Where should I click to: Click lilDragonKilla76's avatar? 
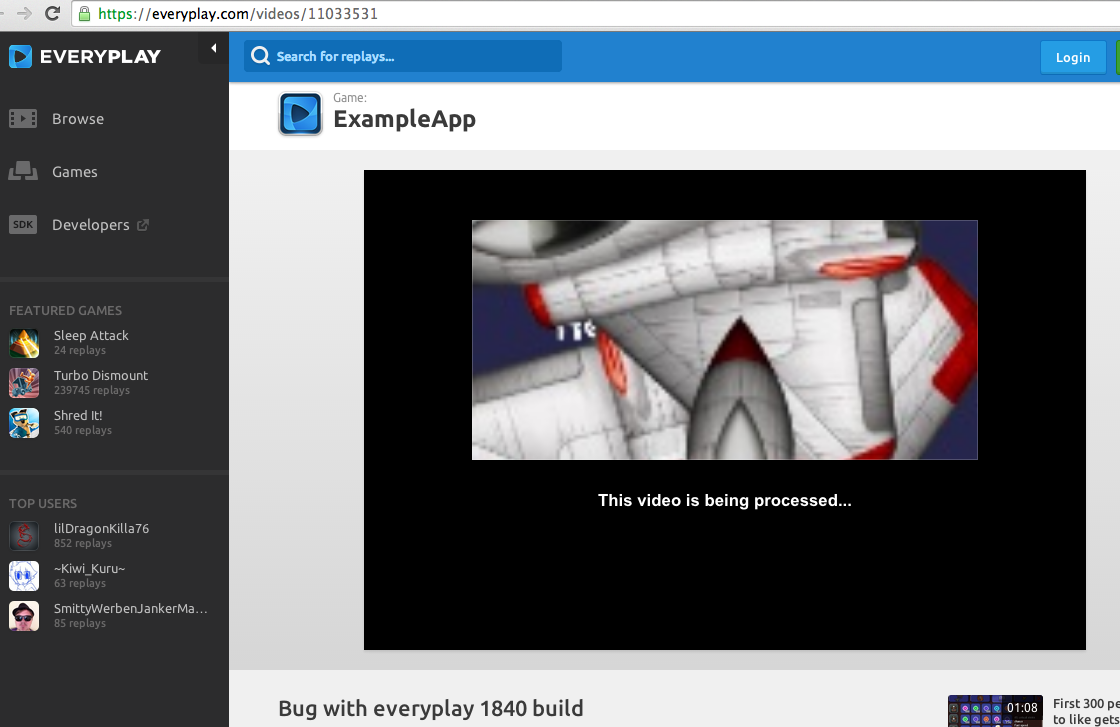click(24, 536)
